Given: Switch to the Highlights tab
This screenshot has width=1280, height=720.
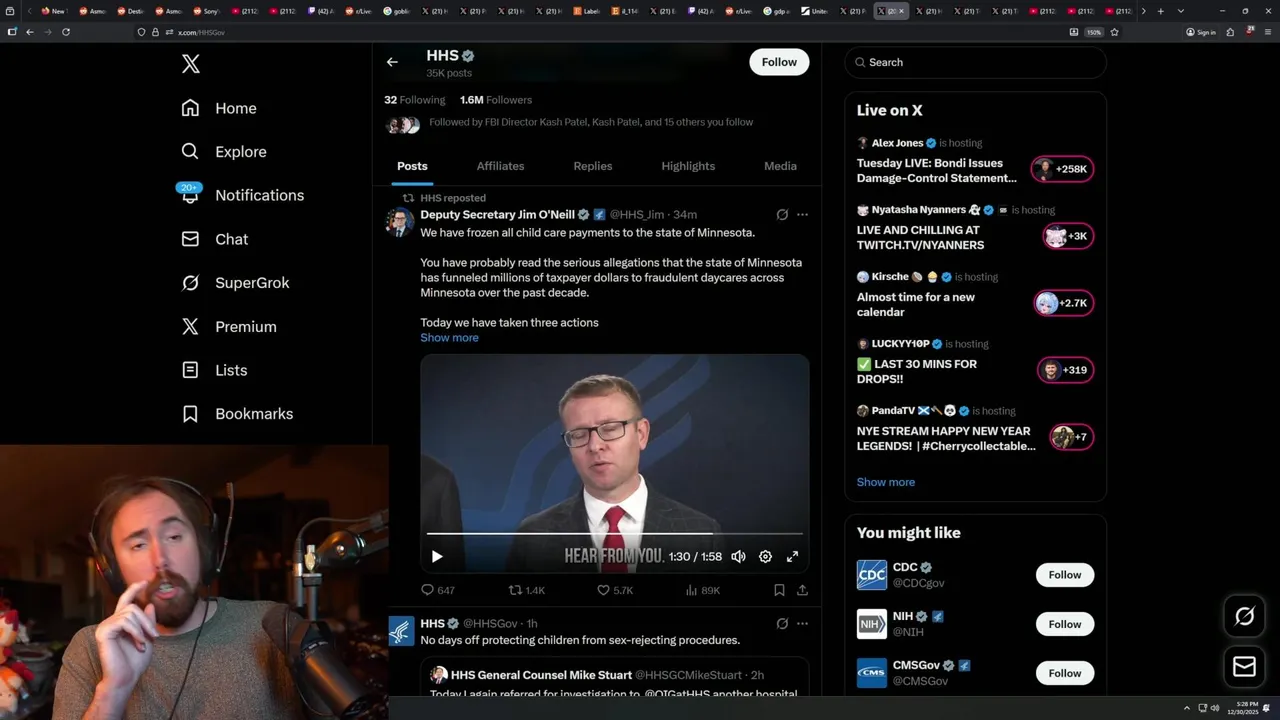Looking at the screenshot, I should (688, 166).
